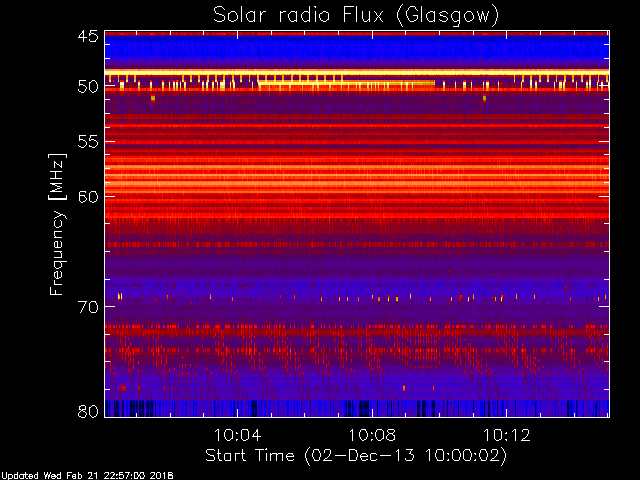Click the 'Solar radio Flux (Glasgow)' title
This screenshot has height=480, width=640.
[x=356, y=15]
